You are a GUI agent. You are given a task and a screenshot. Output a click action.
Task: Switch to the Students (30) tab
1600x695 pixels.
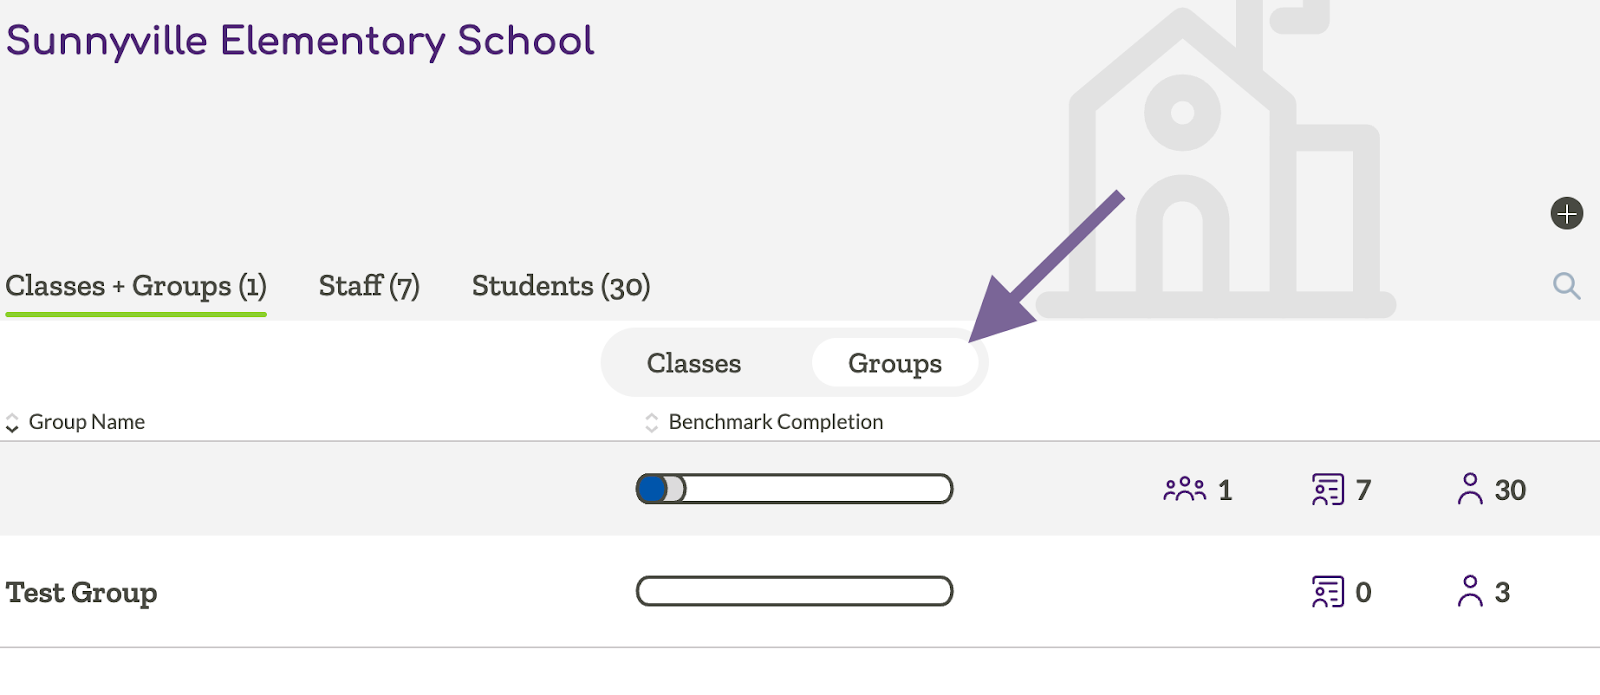(x=561, y=286)
